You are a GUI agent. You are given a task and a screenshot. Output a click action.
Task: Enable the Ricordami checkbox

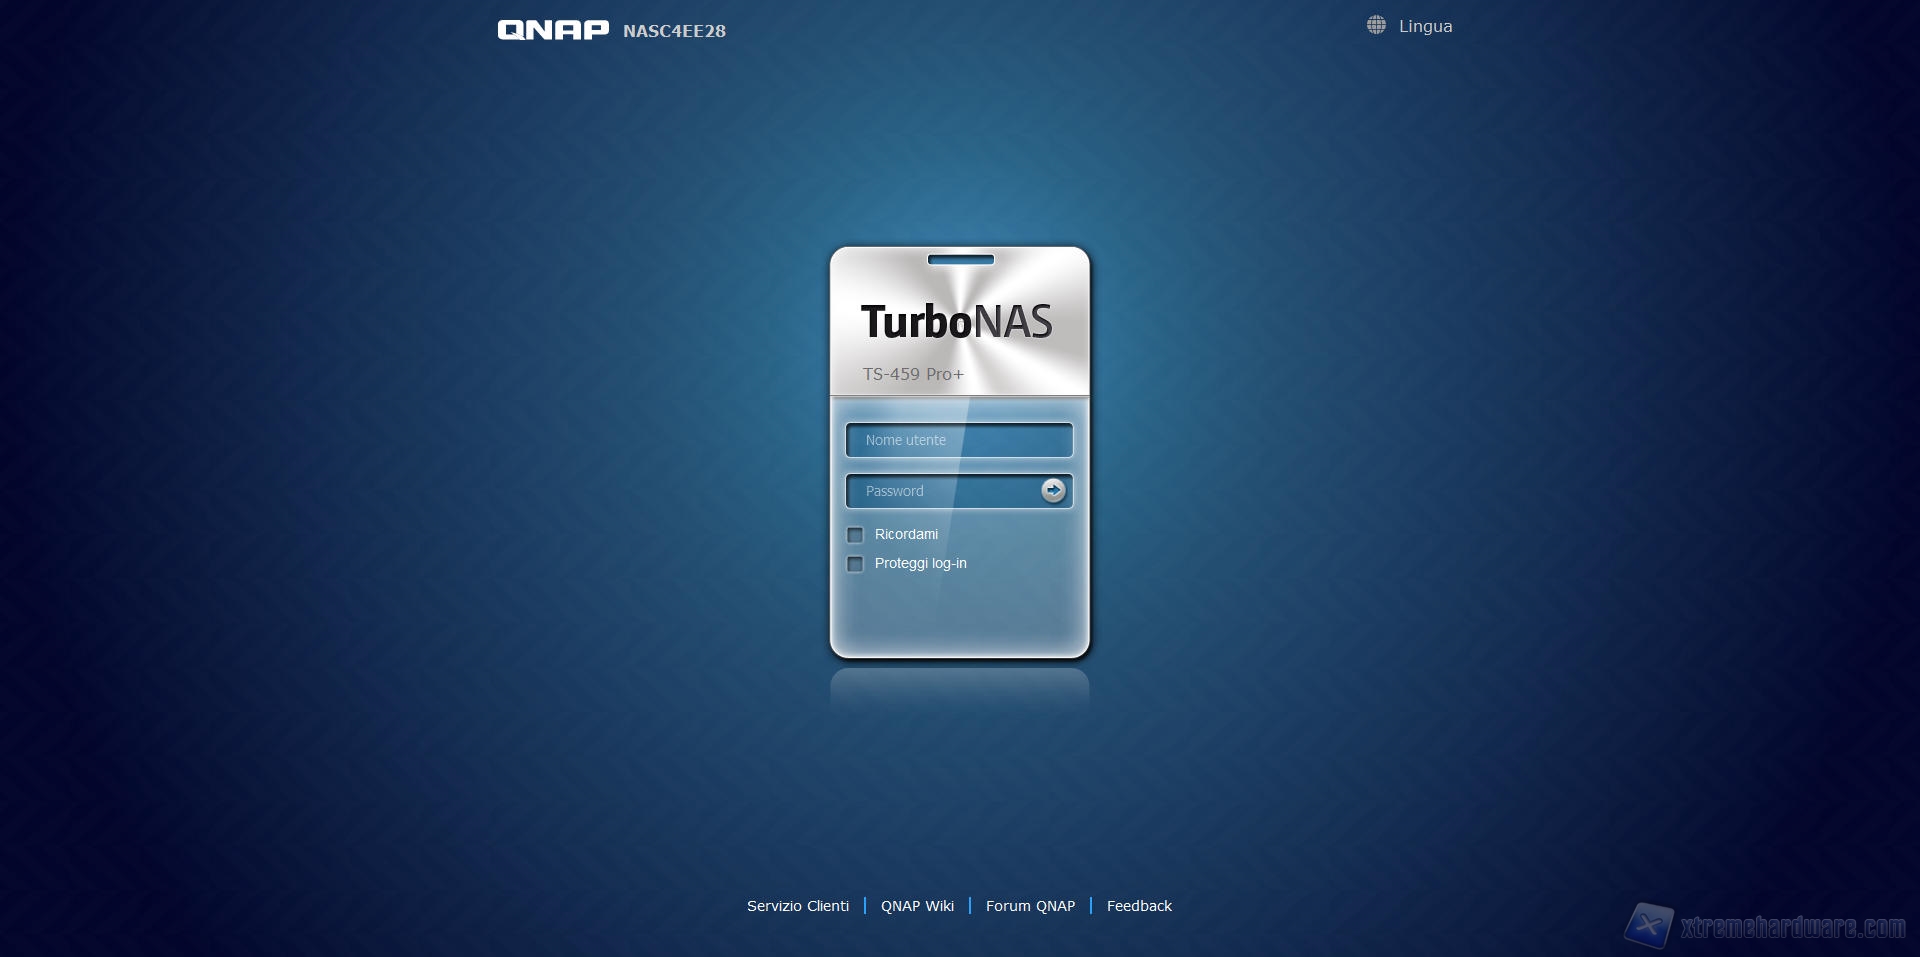(855, 535)
